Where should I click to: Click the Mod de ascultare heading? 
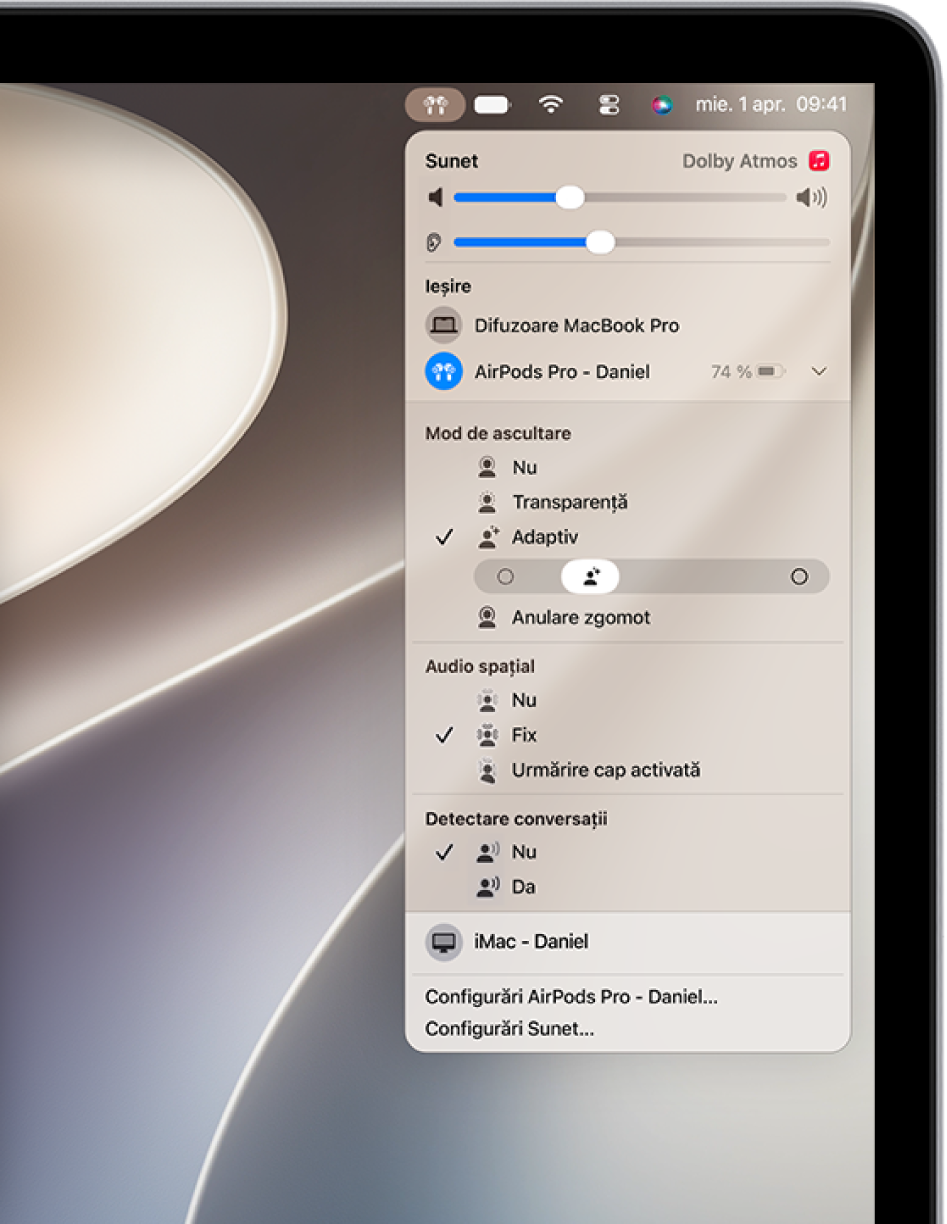498,433
